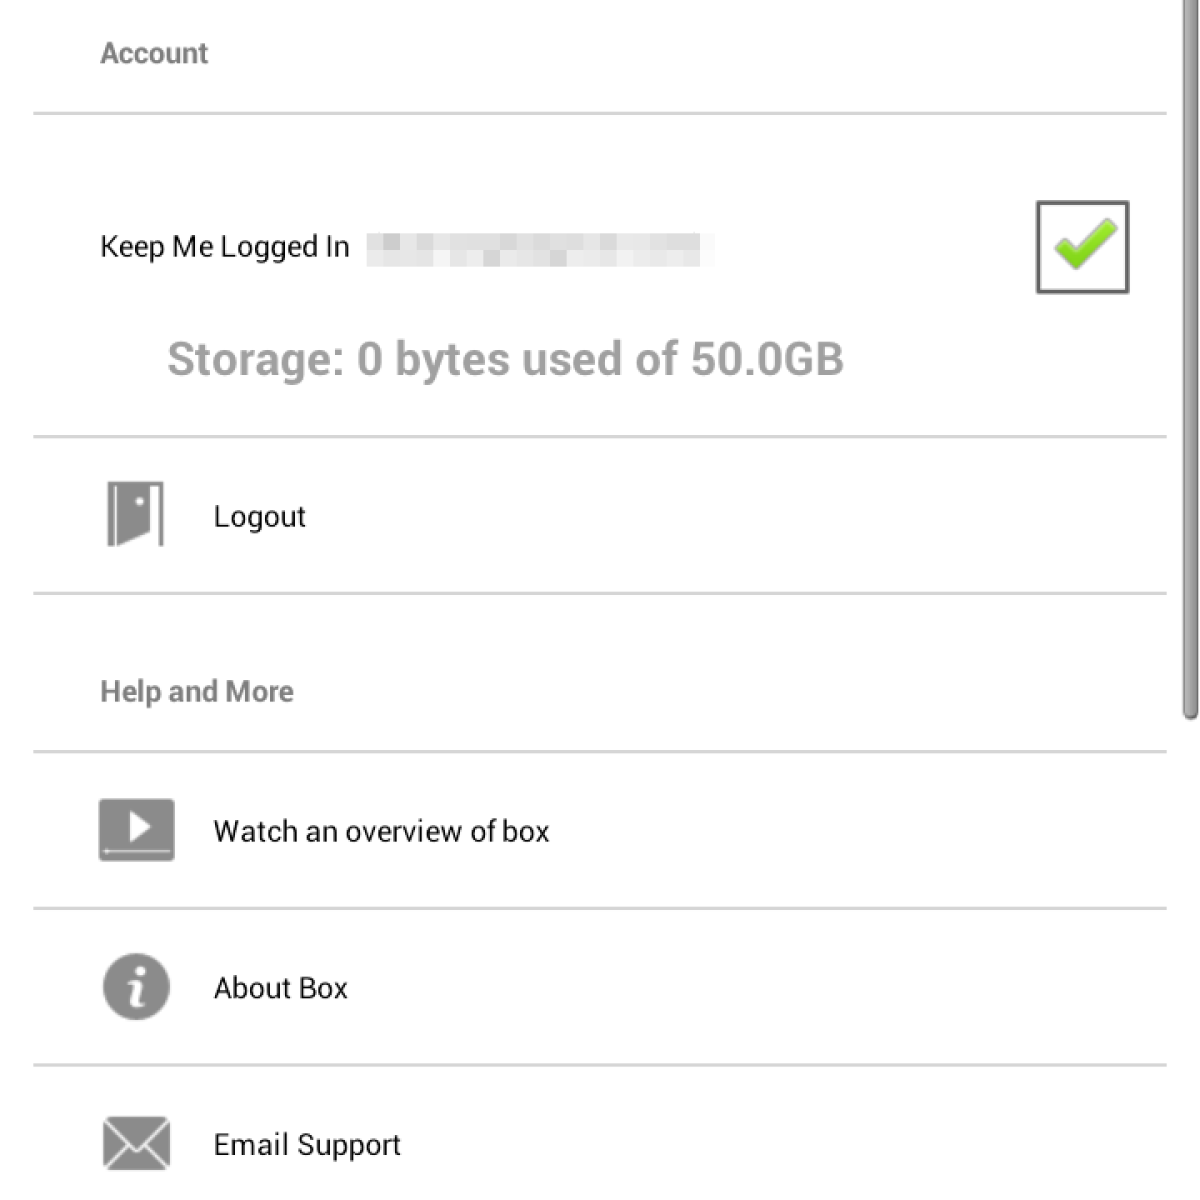1200x1200 pixels.
Task: Click the word box in overview label
Action: [526, 831]
